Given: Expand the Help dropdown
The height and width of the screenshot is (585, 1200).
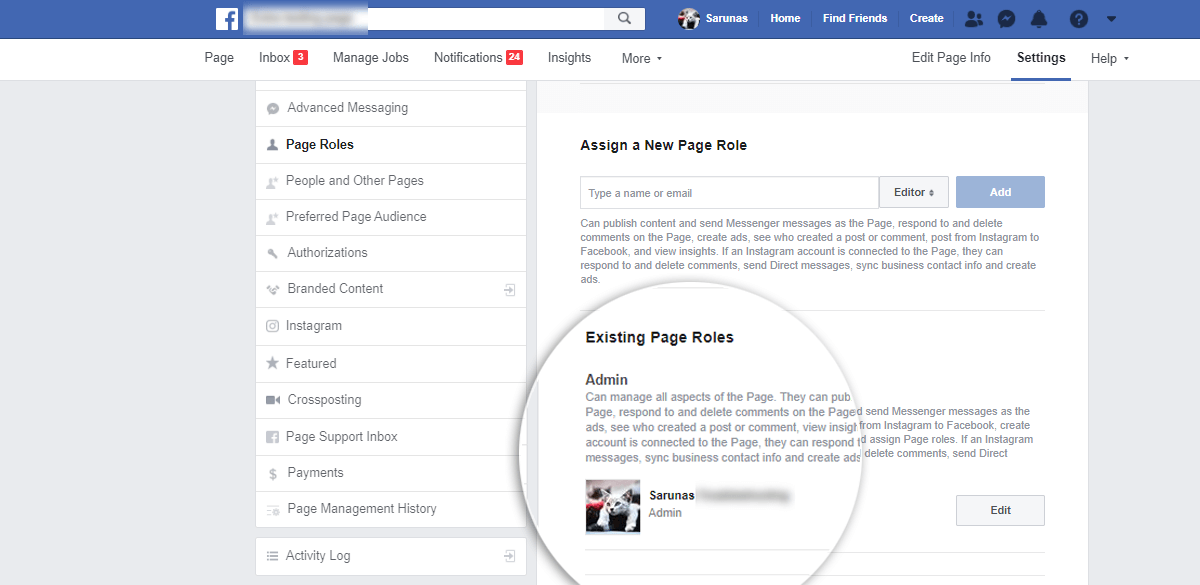Looking at the screenshot, I should 1110,59.
